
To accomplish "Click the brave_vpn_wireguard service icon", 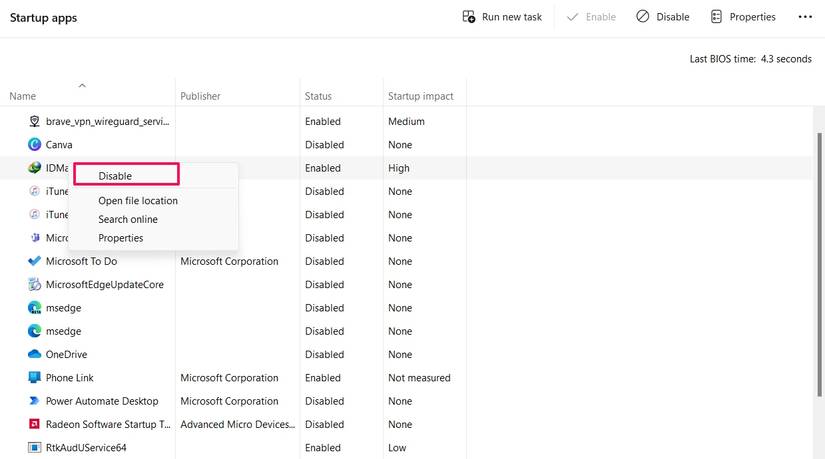I will [x=34, y=122].
